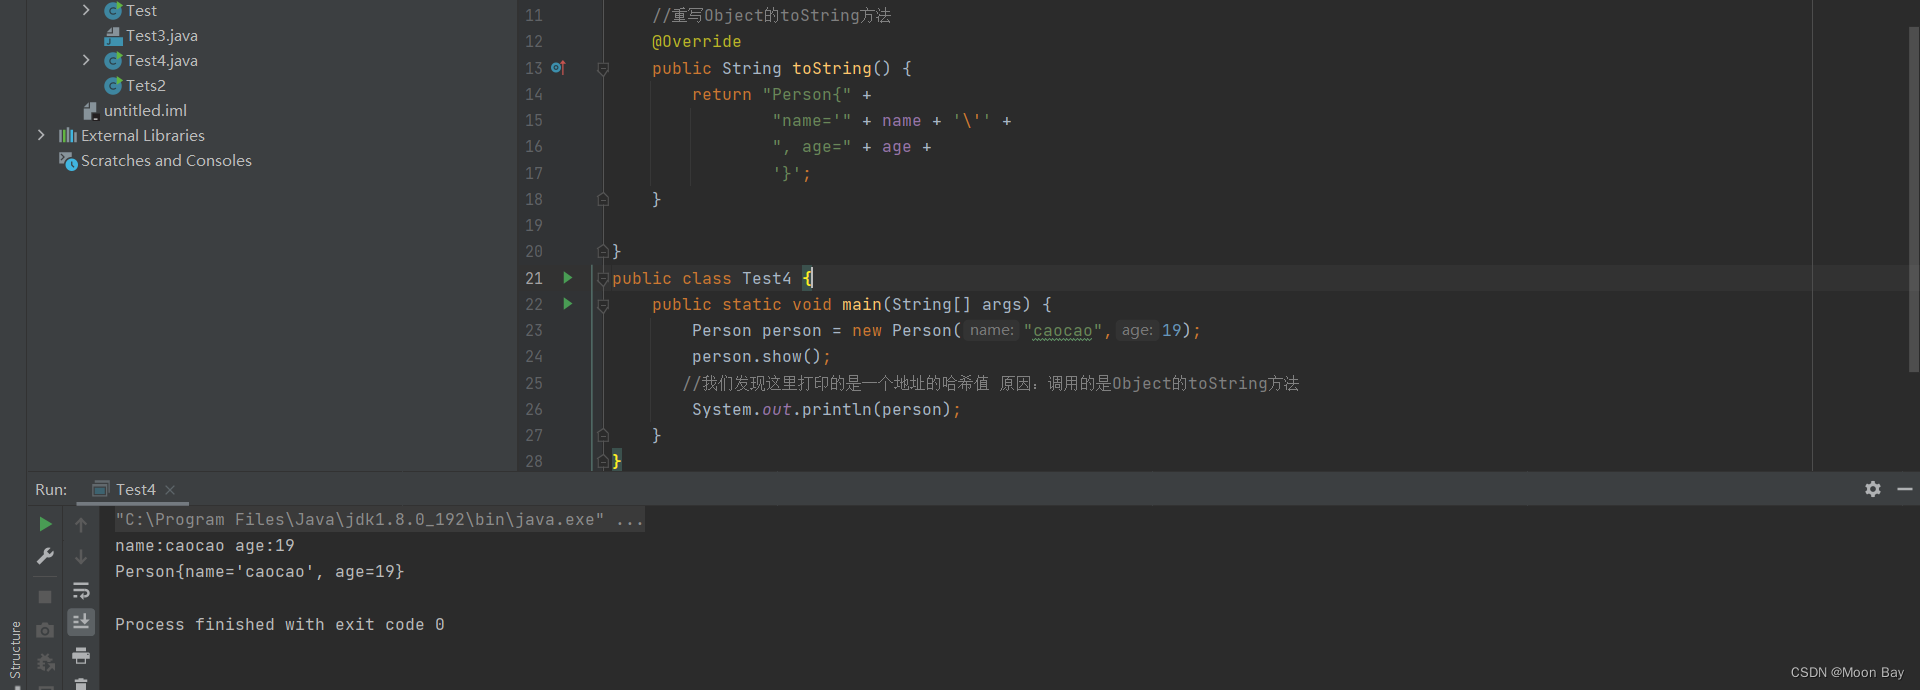The width and height of the screenshot is (1920, 690).
Task: Click the External Libraries icon
Action: click(67, 135)
